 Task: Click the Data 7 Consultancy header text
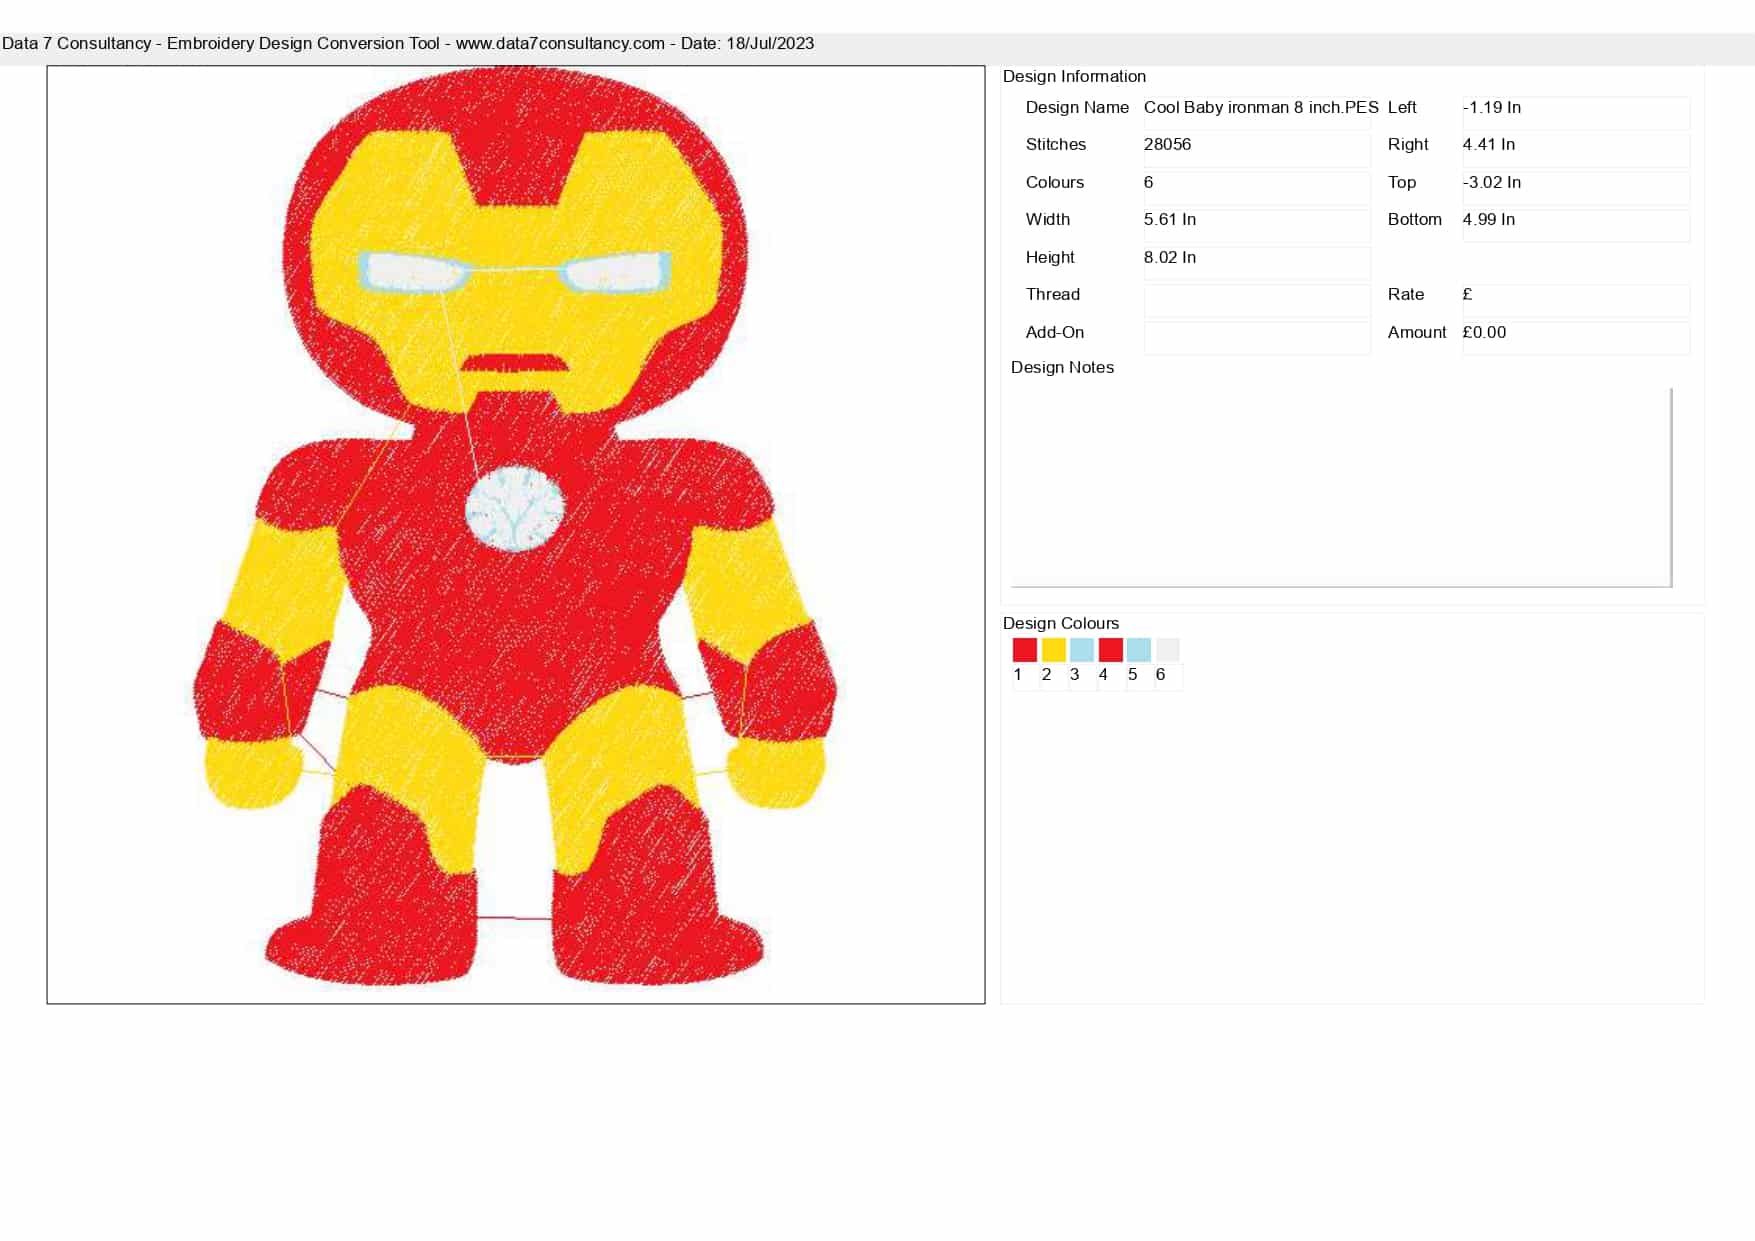click(408, 43)
